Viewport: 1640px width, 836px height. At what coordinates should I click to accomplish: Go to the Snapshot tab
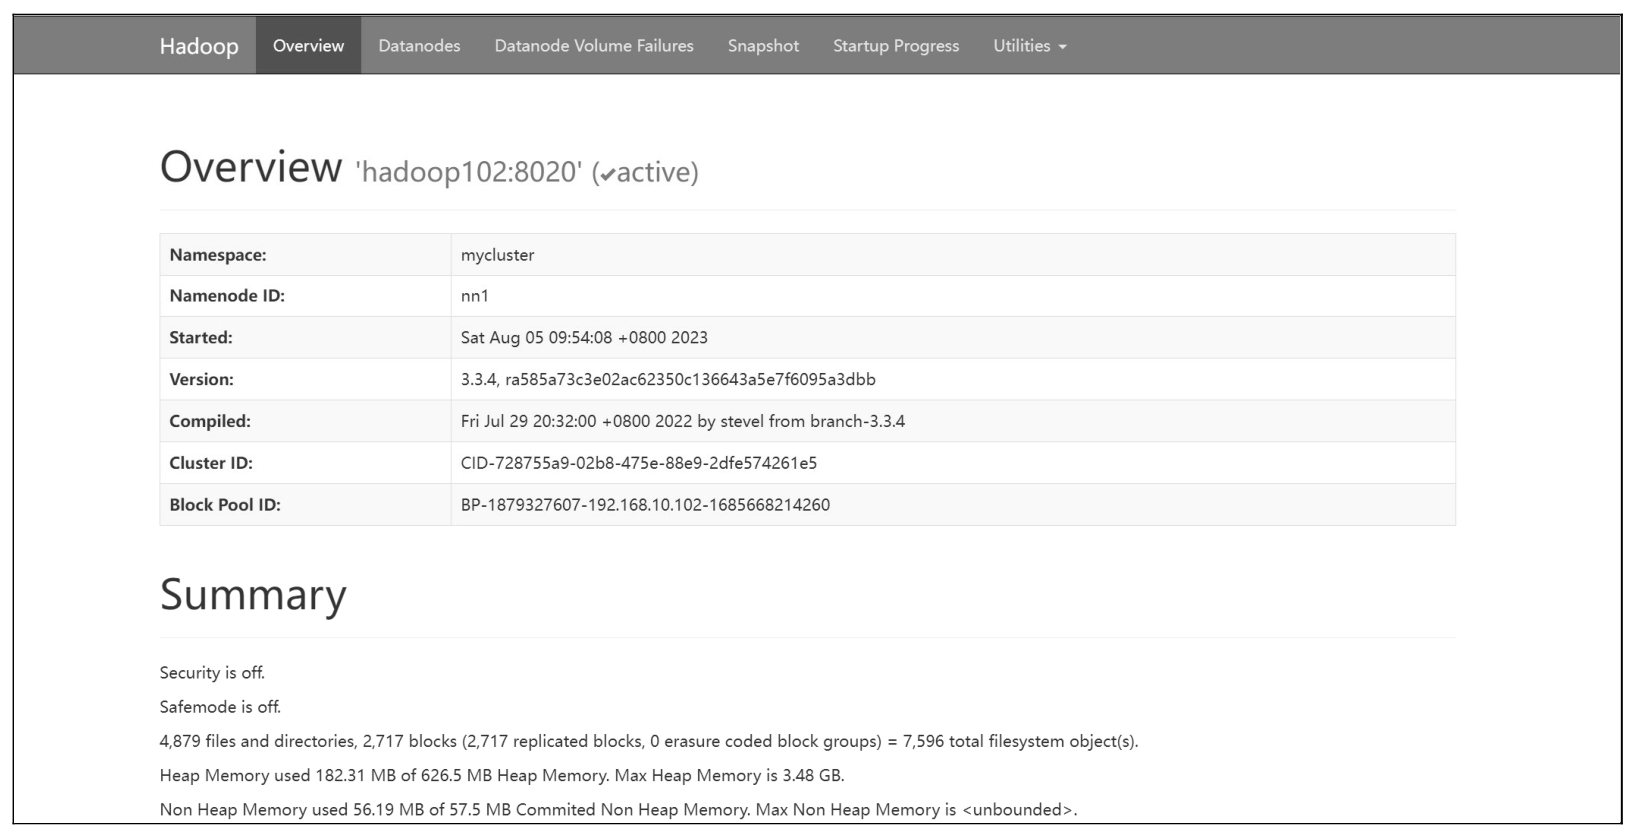point(763,46)
